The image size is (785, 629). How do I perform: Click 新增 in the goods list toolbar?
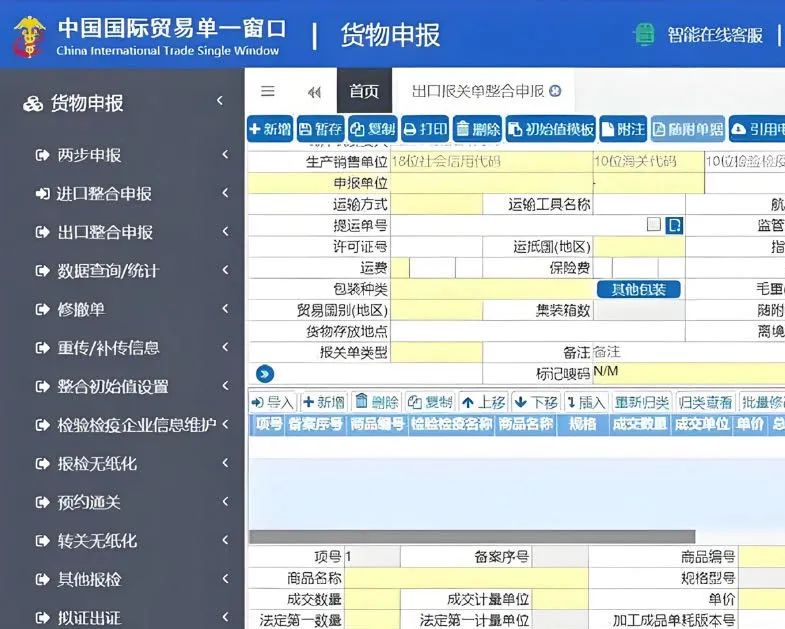324,402
